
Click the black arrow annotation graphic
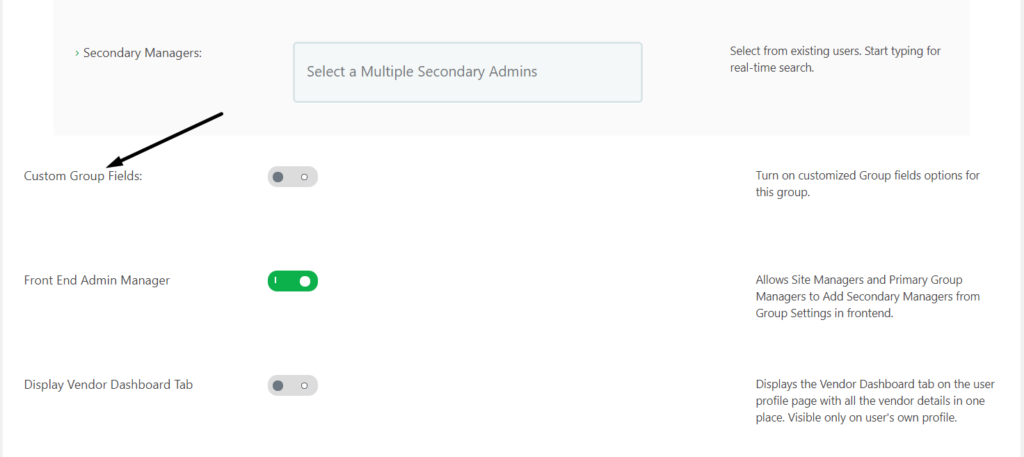click(x=165, y=138)
